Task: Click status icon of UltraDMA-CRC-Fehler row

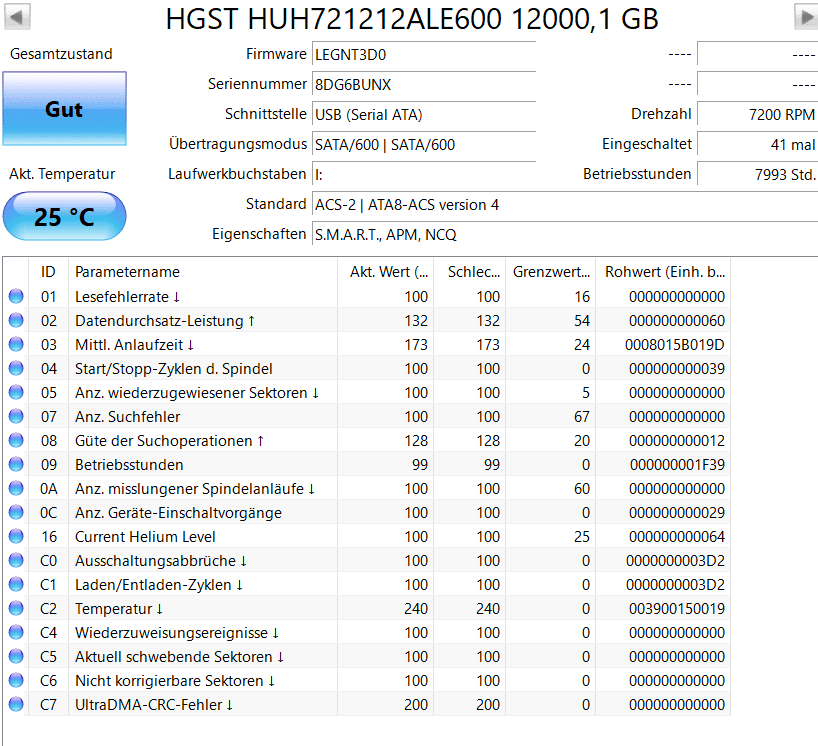Action: pos(16,704)
